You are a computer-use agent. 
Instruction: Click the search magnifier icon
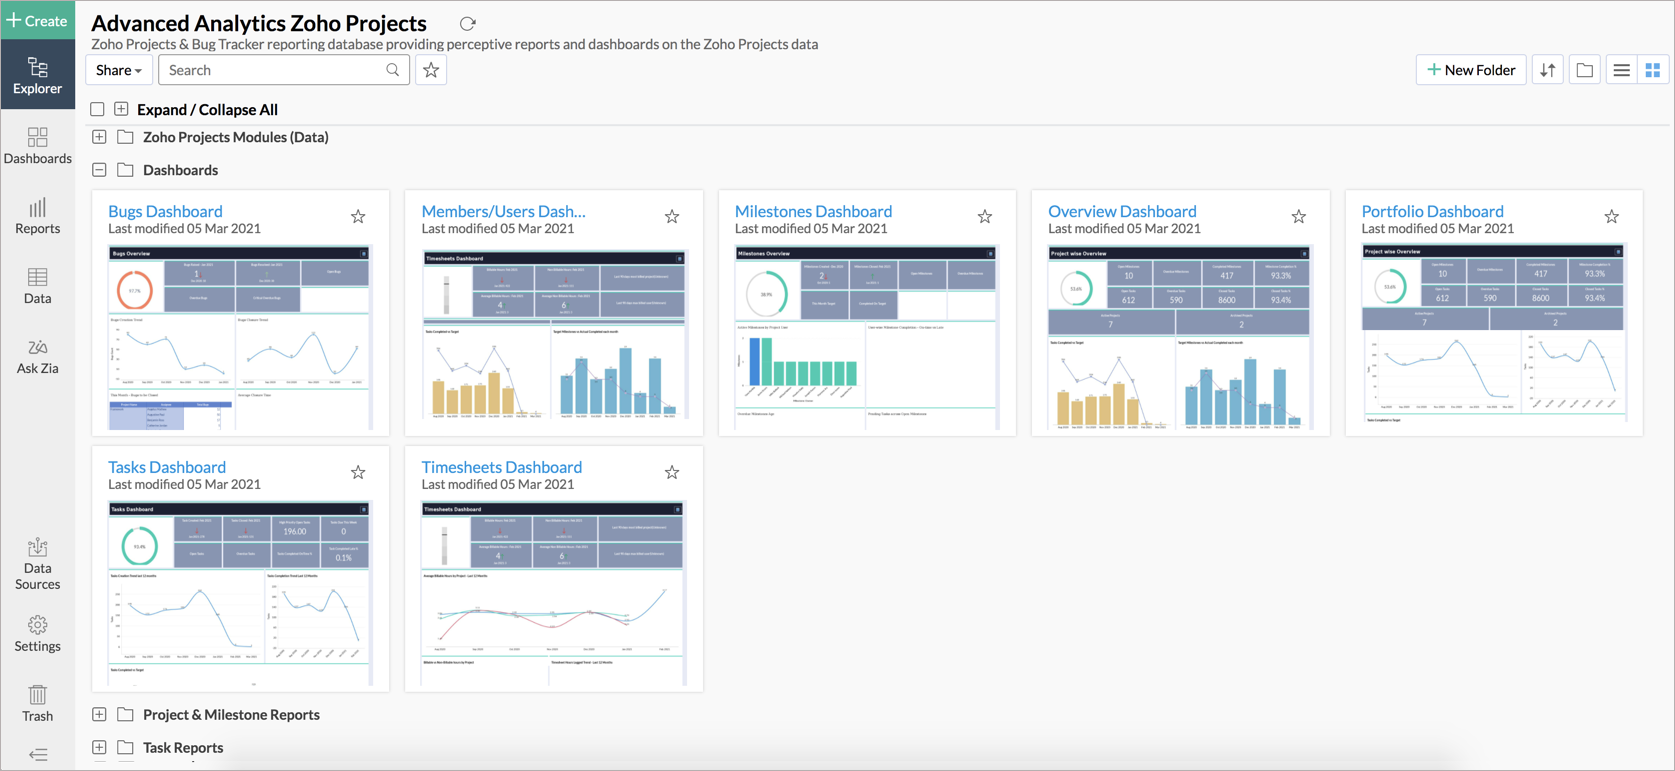pyautogui.click(x=393, y=70)
